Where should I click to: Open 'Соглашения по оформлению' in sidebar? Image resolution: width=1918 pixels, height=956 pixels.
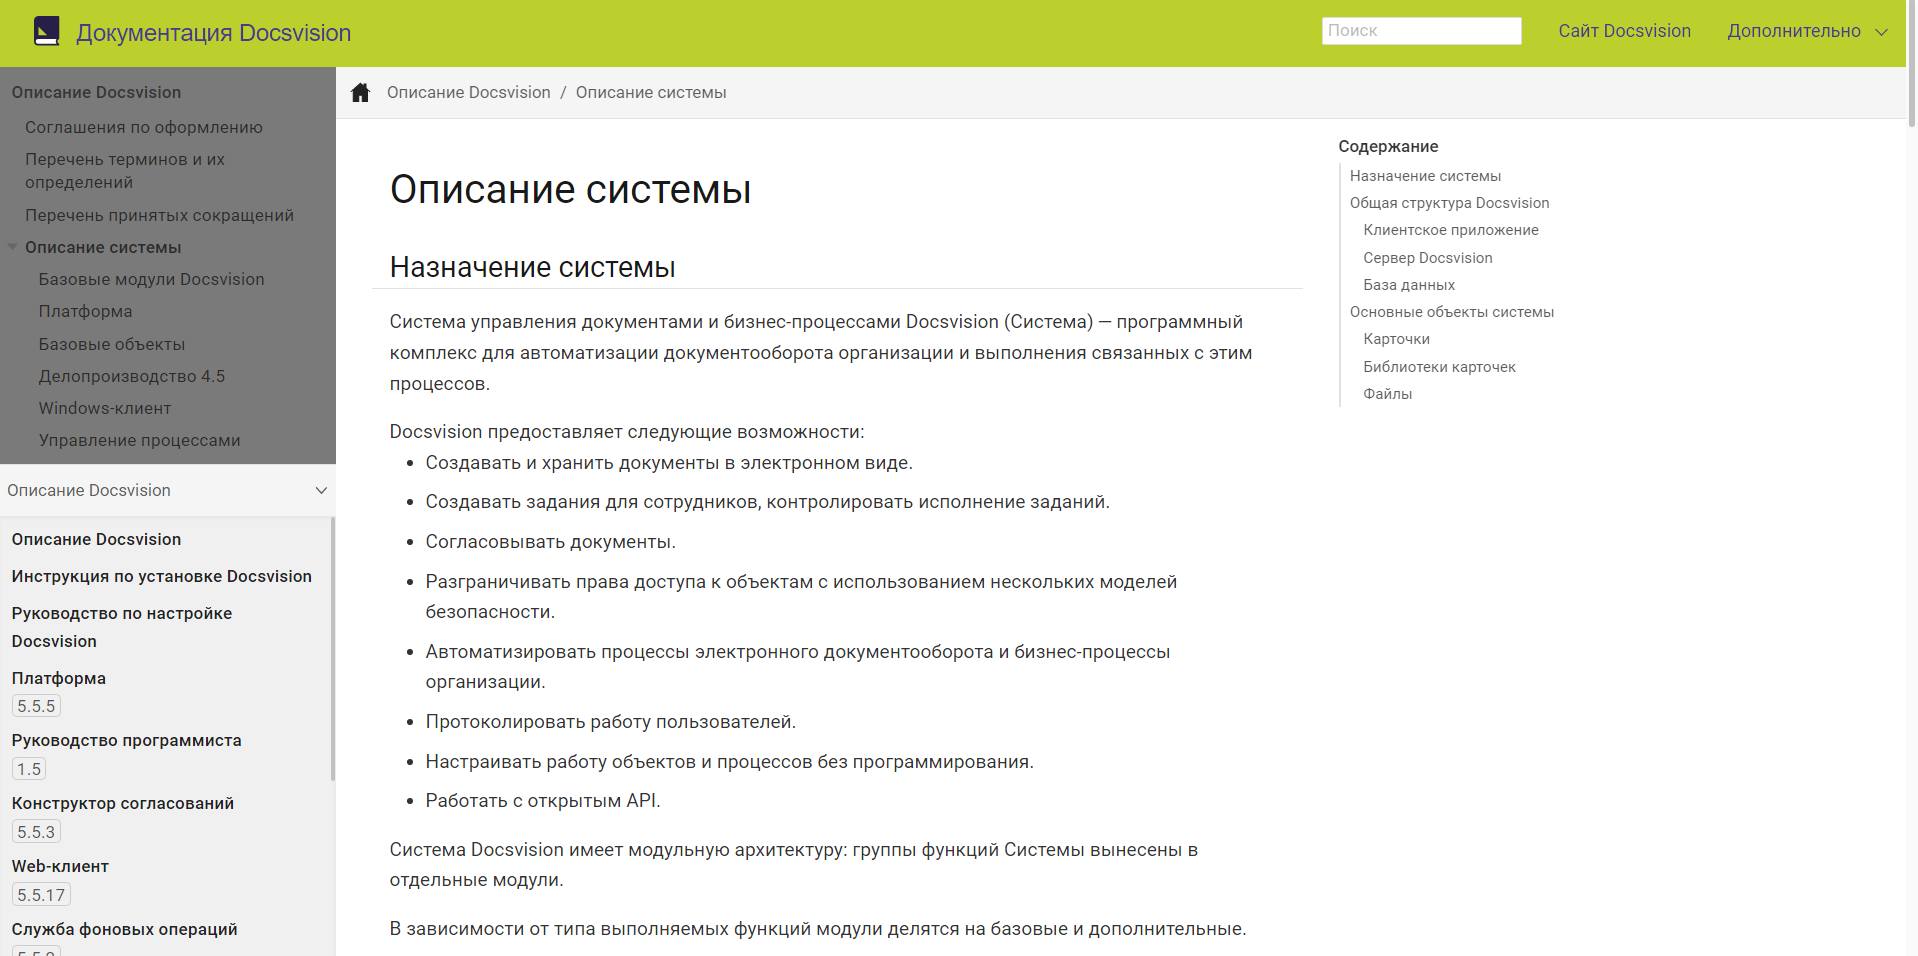pyautogui.click(x=144, y=127)
